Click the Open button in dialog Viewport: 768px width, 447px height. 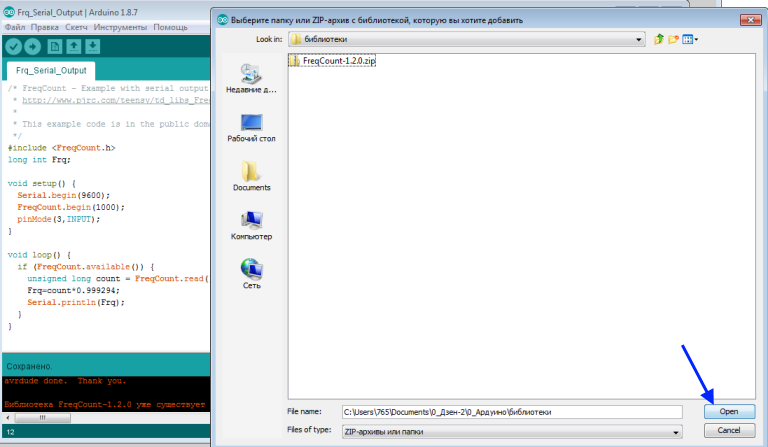pyautogui.click(x=729, y=411)
